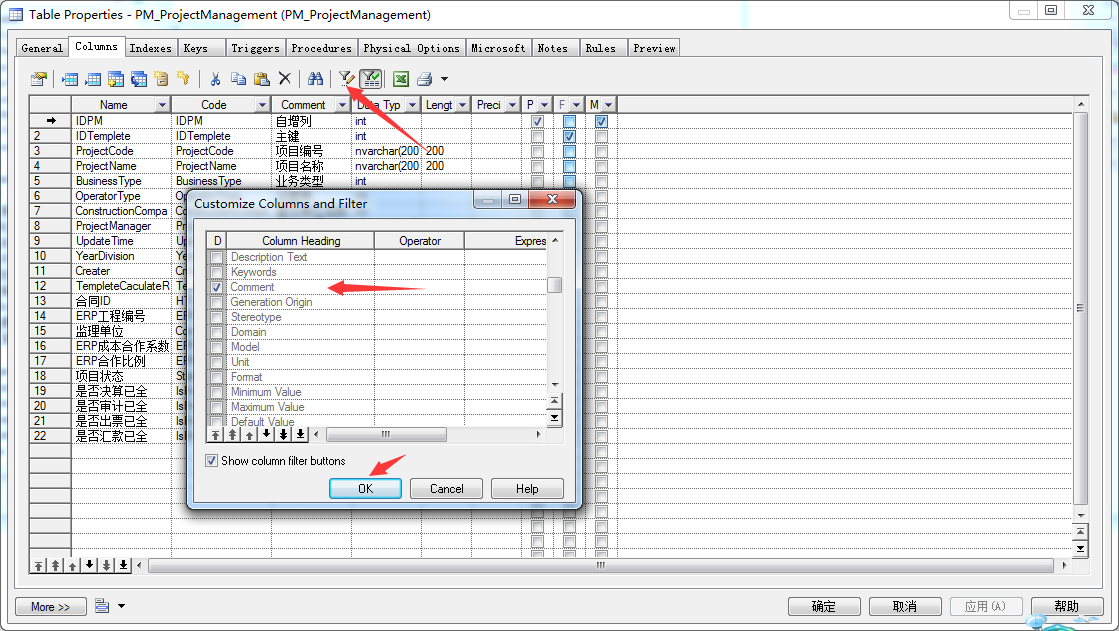This screenshot has height=631, width=1119.
Task: Switch to the Indexes tab
Action: click(151, 48)
